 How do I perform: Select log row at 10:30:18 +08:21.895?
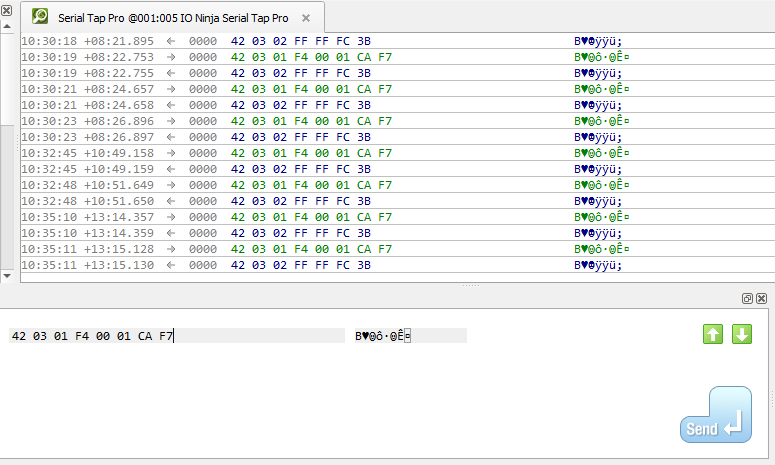(398, 41)
